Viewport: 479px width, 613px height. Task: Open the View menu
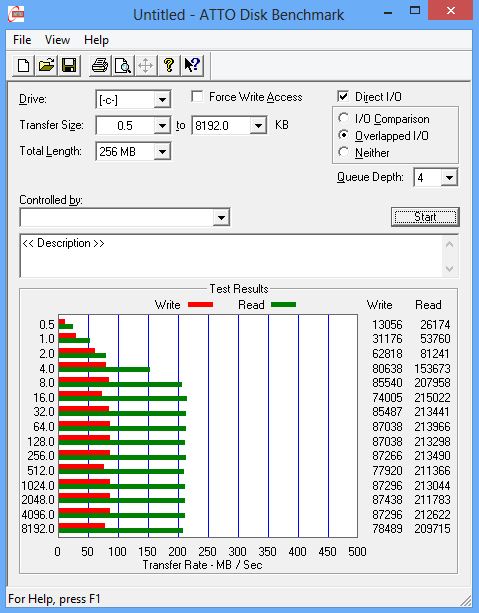click(57, 40)
